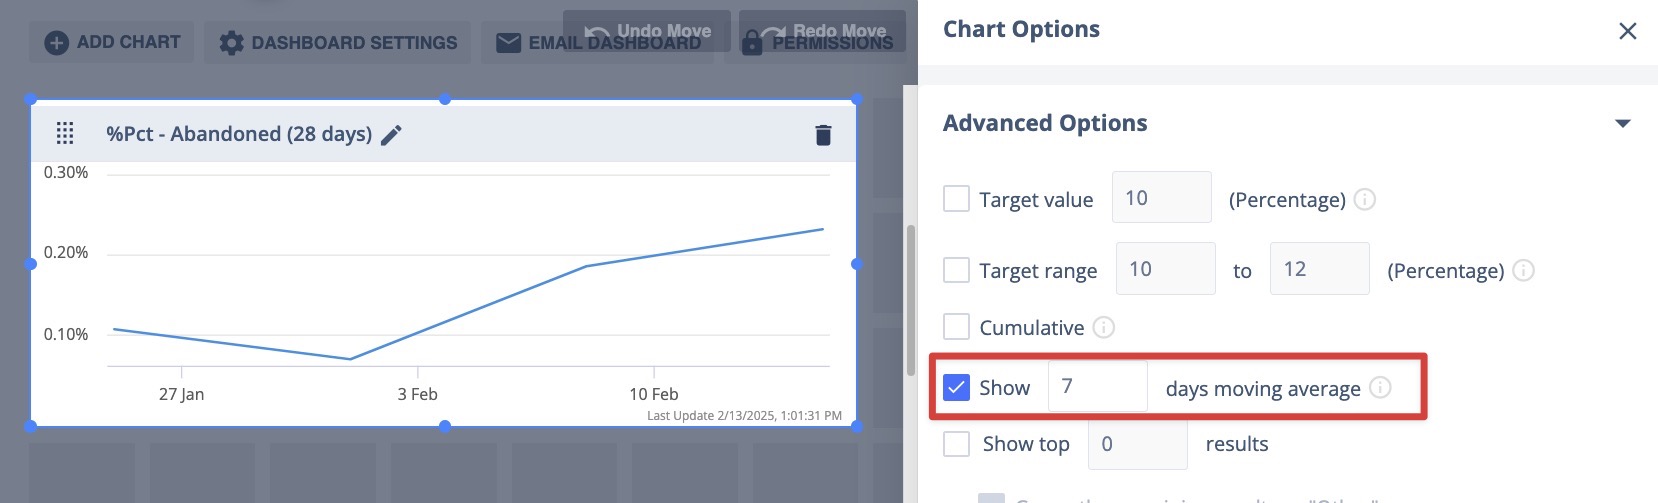Tick the Cumulative checkbox
The width and height of the screenshot is (1658, 503).
point(956,327)
